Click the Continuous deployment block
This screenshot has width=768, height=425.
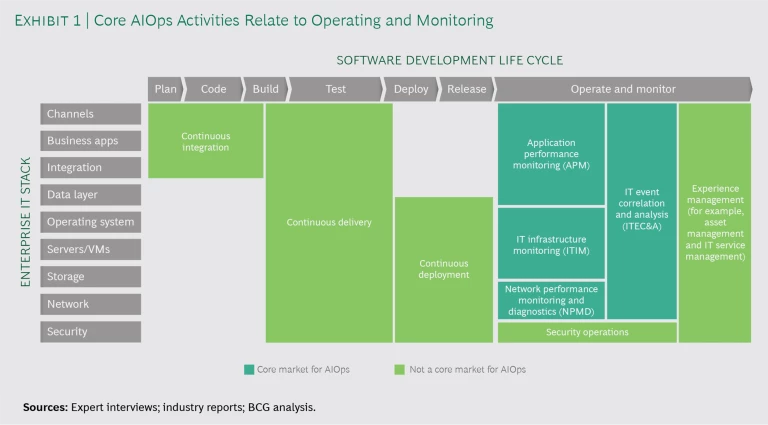pos(443,269)
